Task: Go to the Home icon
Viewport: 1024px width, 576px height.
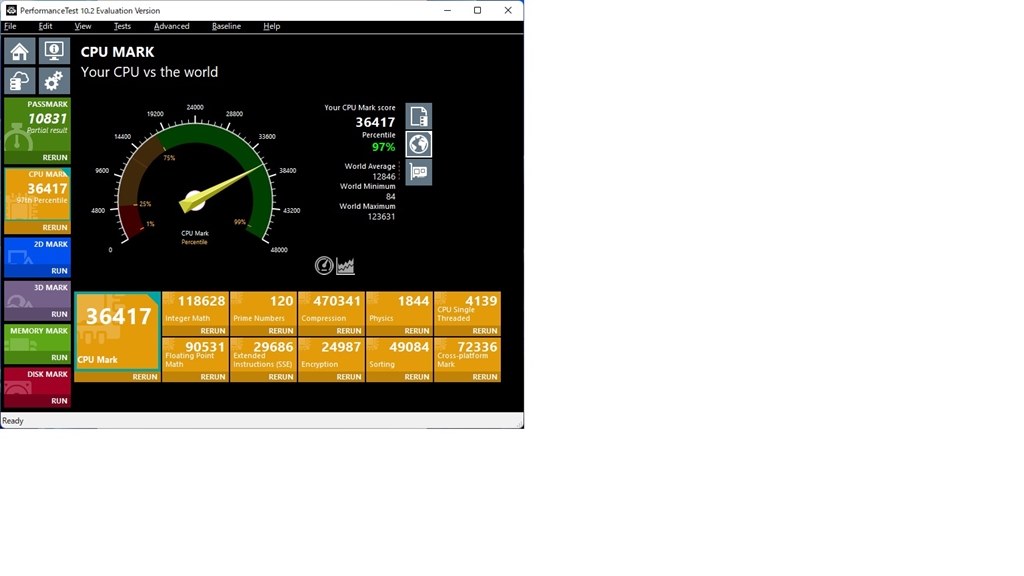Action: [x=20, y=51]
